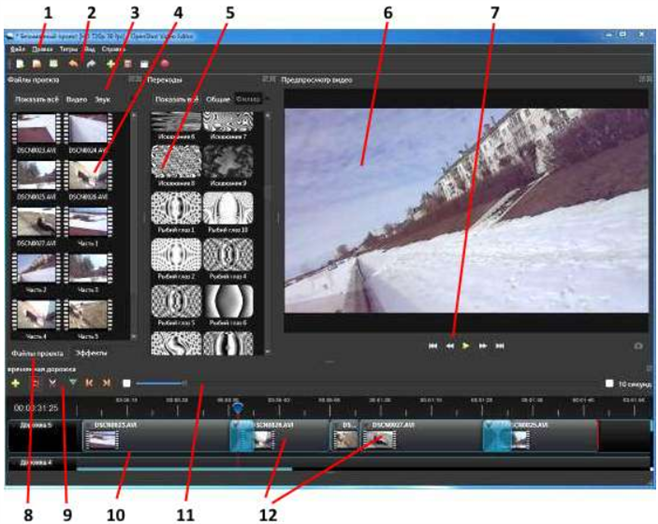
Task: Show Общие transitions only
Action: 217,100
